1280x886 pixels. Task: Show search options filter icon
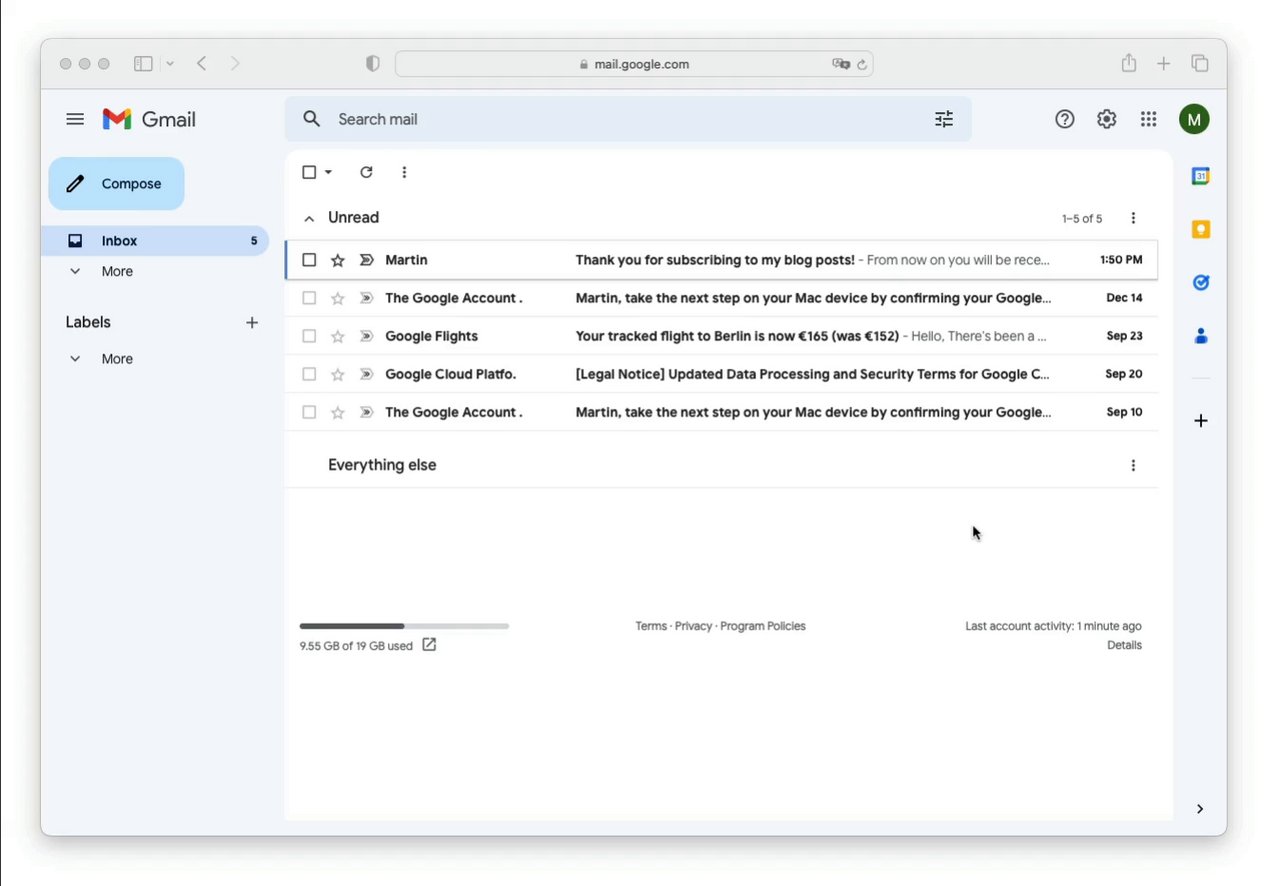pyautogui.click(x=944, y=119)
